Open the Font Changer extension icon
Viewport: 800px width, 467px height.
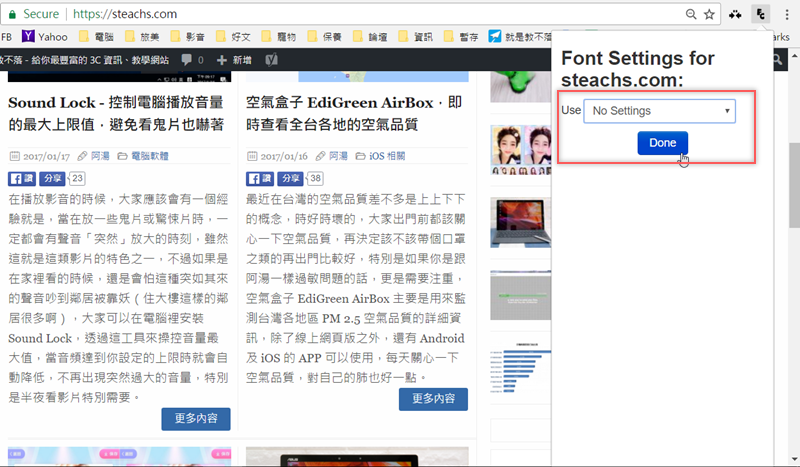760,14
